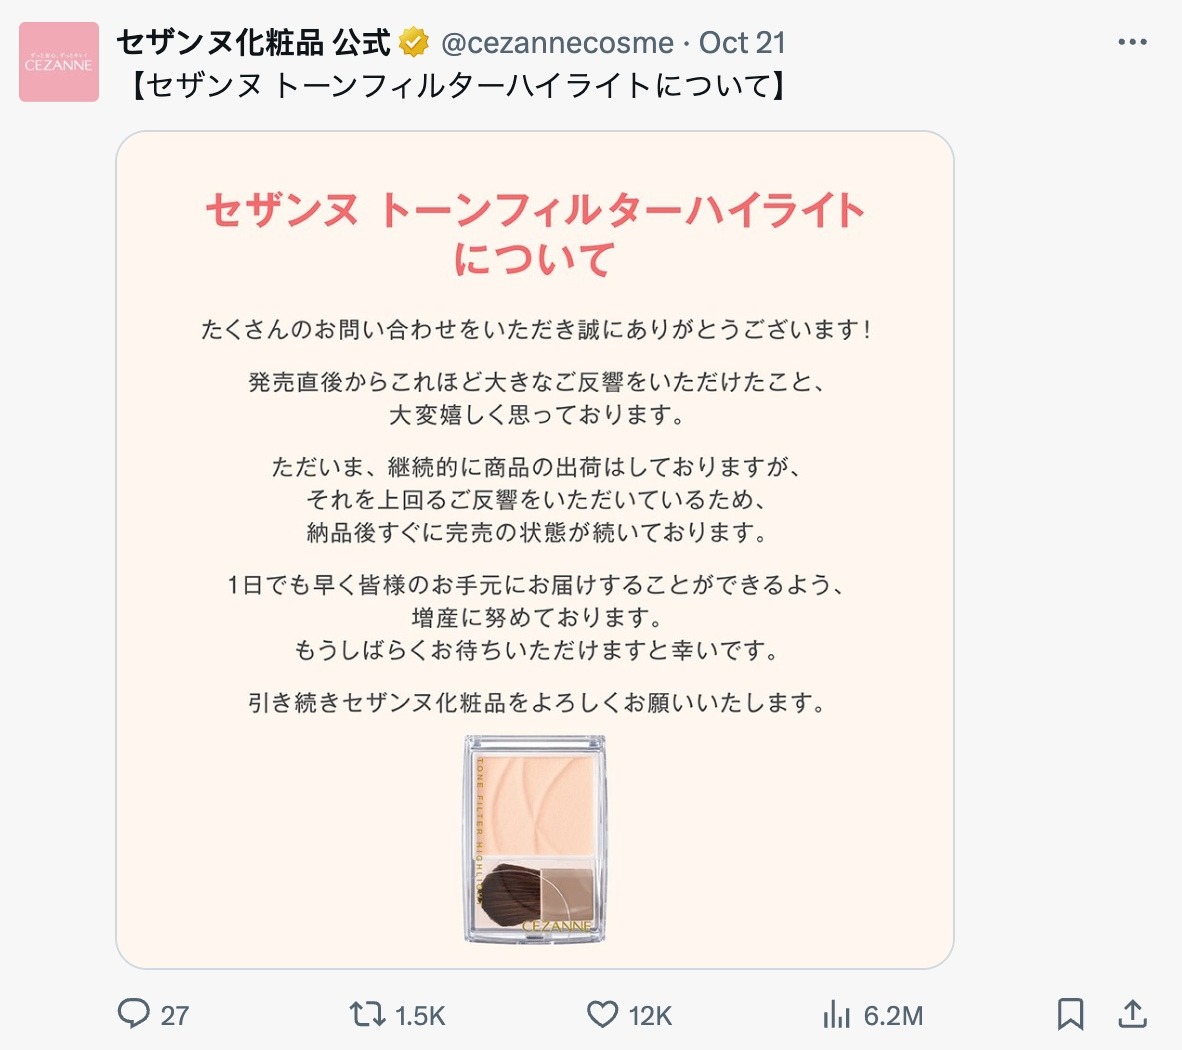Open the @cezannecosme handle link
Viewport: 1182px width, 1050px height.
coord(557,43)
